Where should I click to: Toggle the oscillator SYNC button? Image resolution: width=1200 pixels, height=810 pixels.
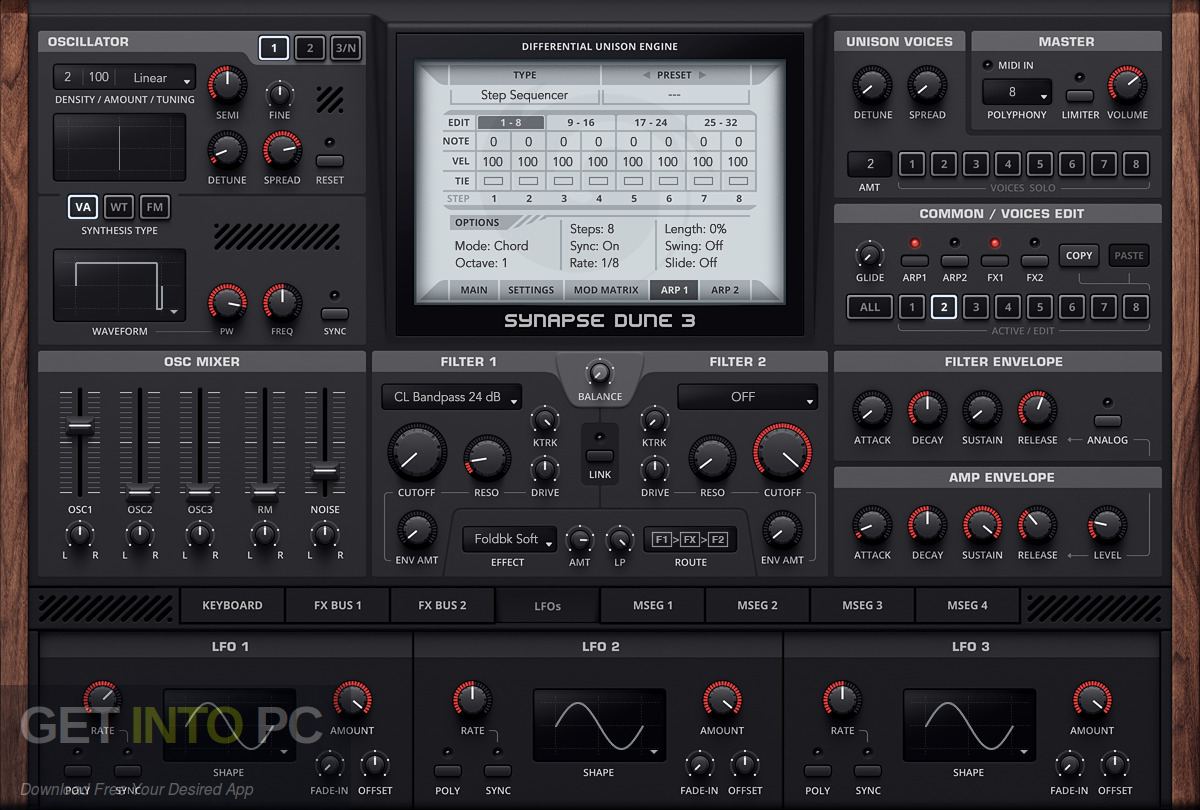[334, 314]
